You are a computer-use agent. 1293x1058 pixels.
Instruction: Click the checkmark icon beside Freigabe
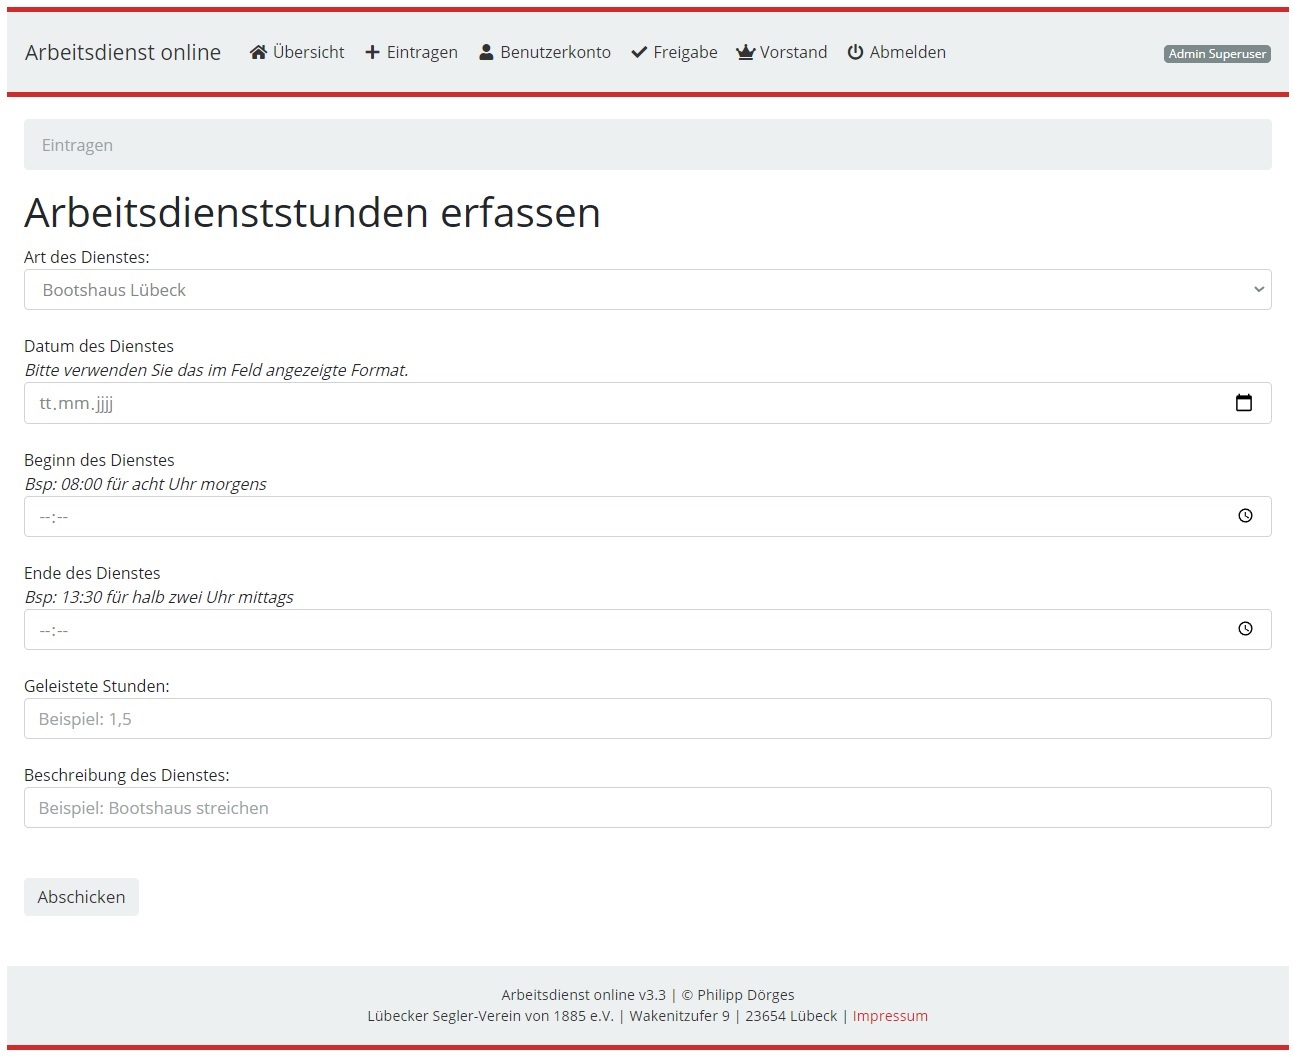[x=639, y=52]
